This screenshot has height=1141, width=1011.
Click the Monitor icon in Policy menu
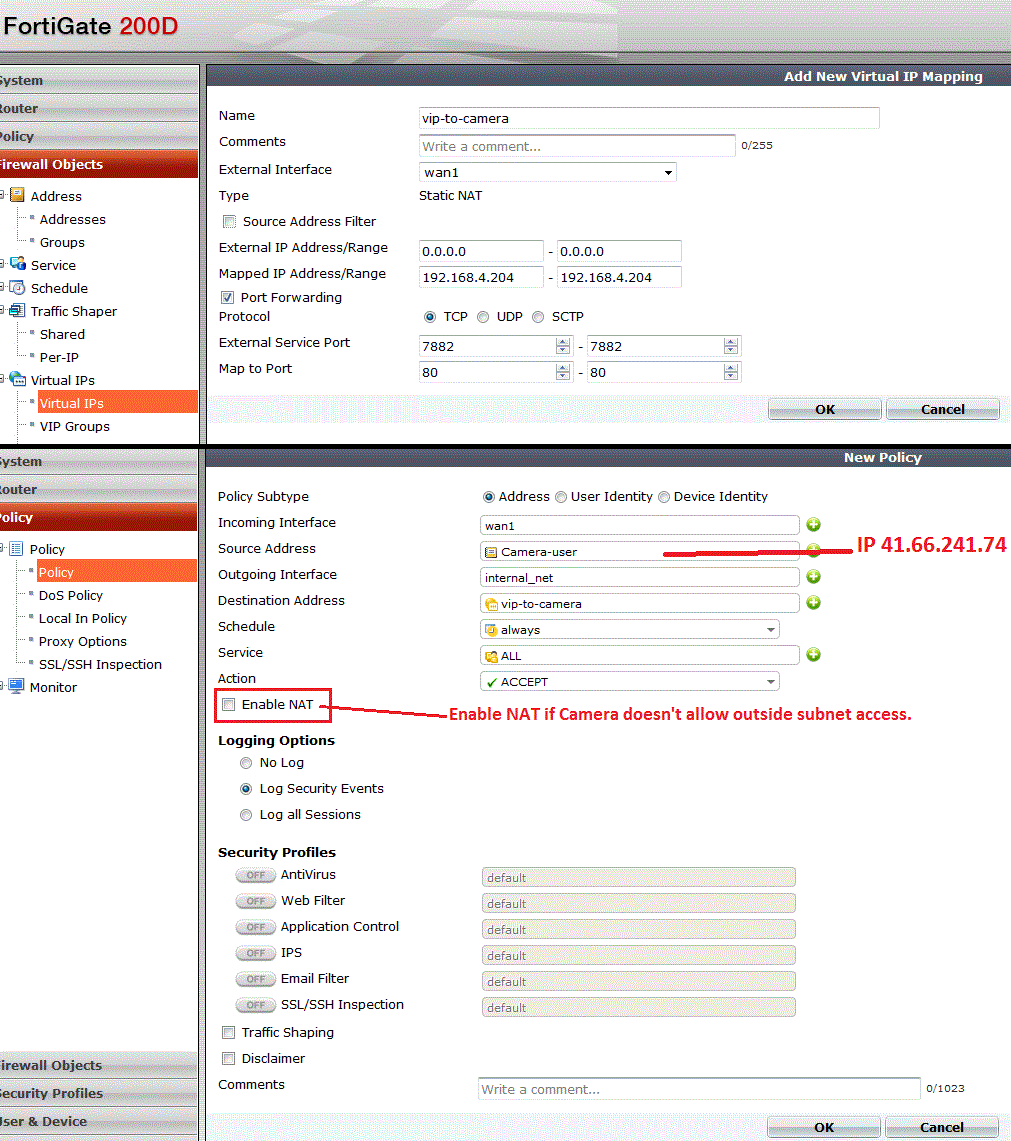click(16, 686)
